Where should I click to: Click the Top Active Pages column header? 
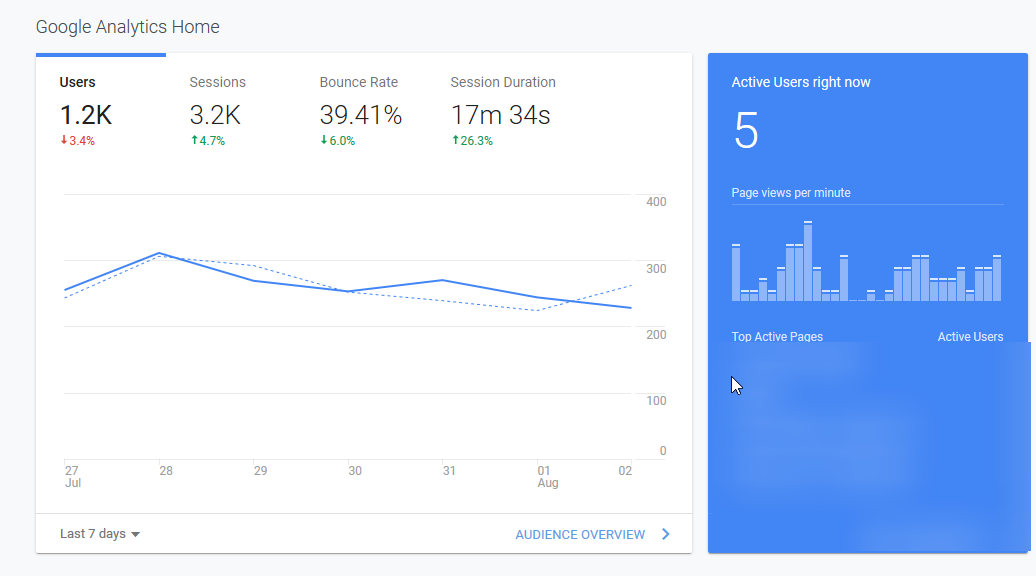777,337
